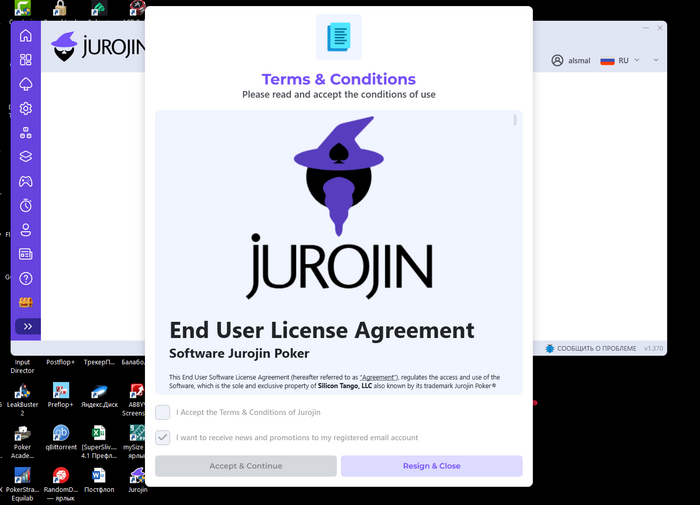Check I Accept the Terms & Conditions

click(162, 412)
